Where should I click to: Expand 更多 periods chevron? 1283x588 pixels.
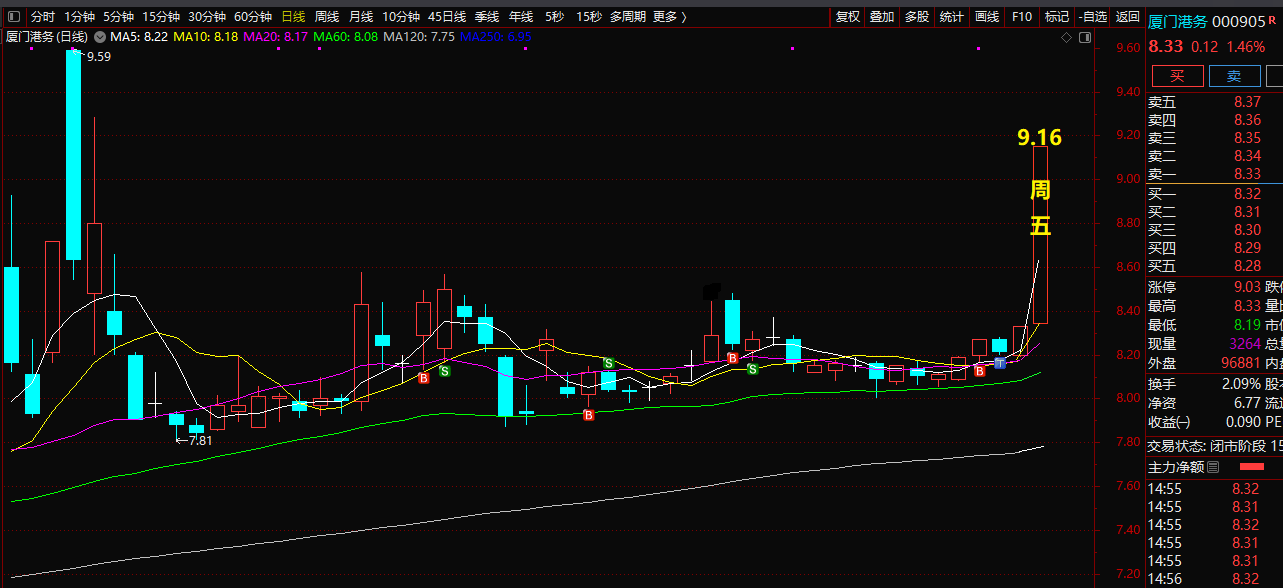click(x=684, y=17)
